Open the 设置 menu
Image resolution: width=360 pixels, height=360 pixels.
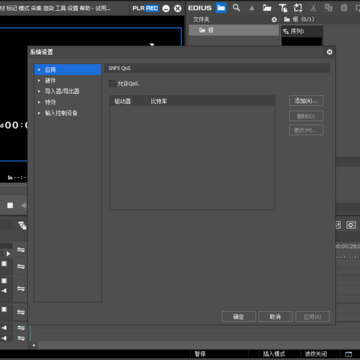click(x=73, y=8)
